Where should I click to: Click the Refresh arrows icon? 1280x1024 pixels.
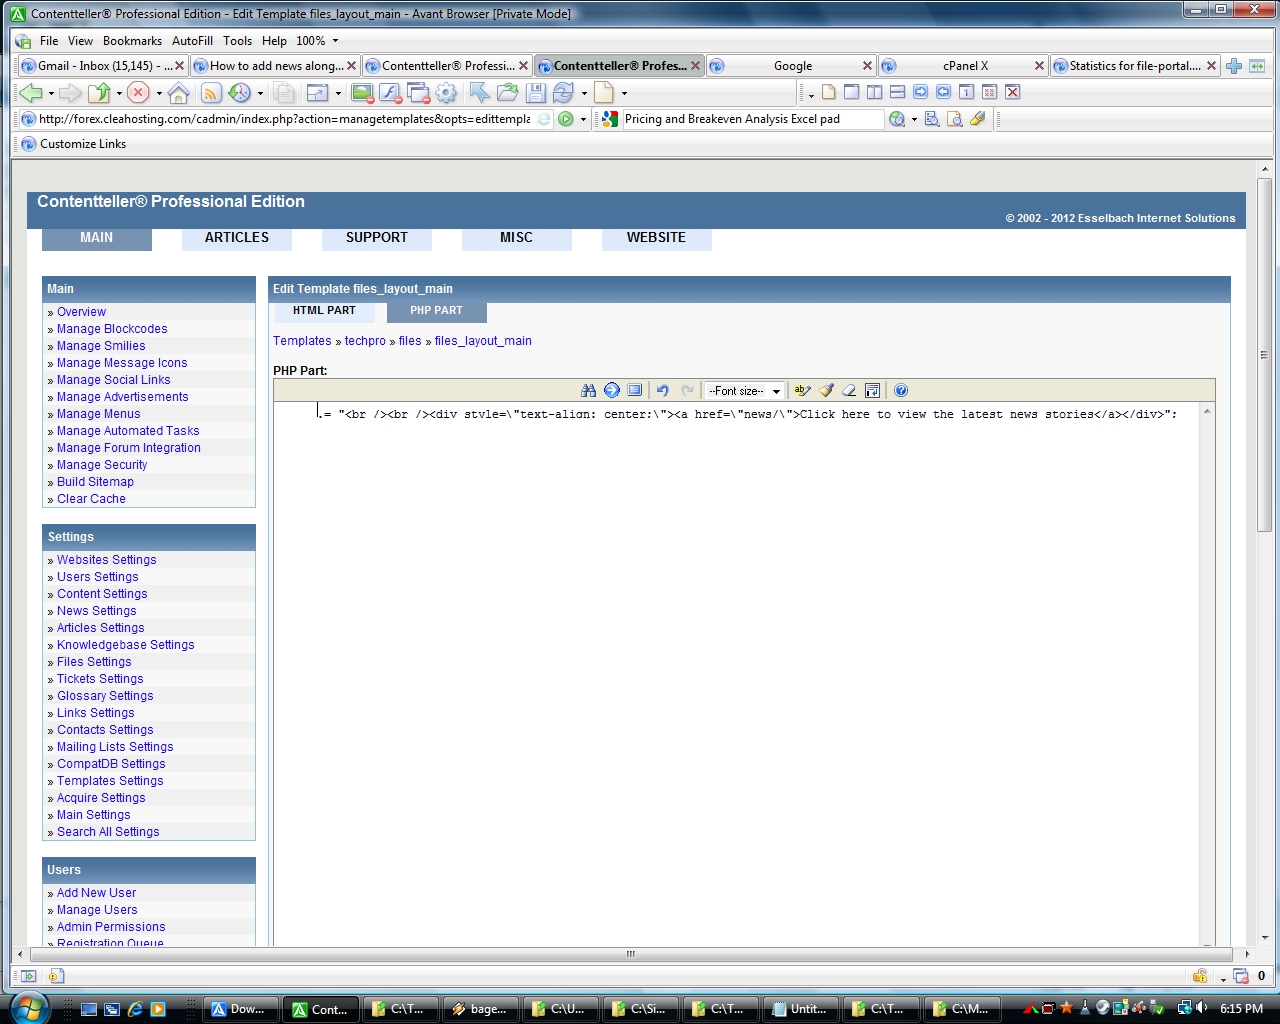564,93
